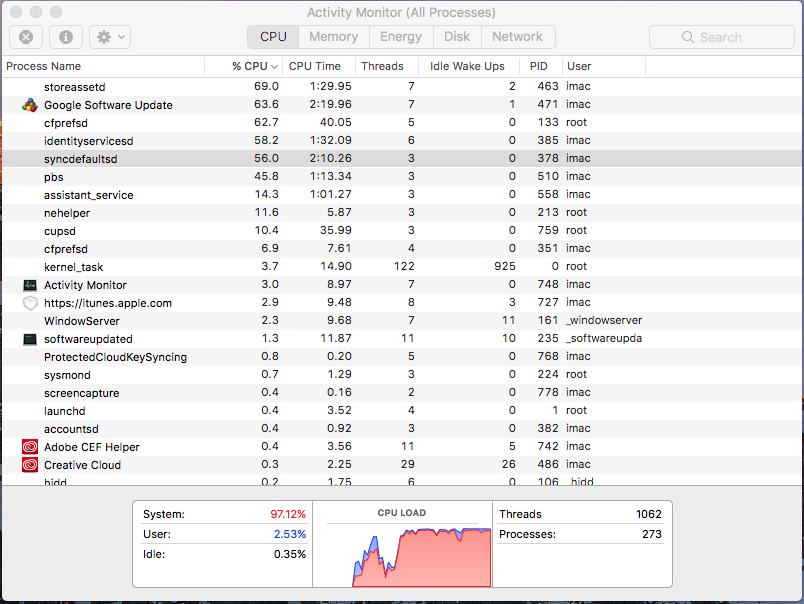
Task: Click the https://itunes.apple.com process name
Action: [108, 303]
